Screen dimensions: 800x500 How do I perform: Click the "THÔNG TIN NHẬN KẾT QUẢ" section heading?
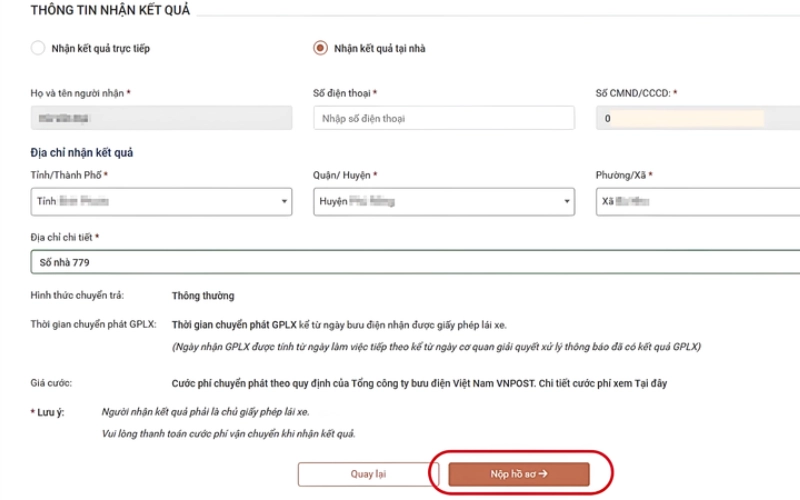[x=110, y=11]
